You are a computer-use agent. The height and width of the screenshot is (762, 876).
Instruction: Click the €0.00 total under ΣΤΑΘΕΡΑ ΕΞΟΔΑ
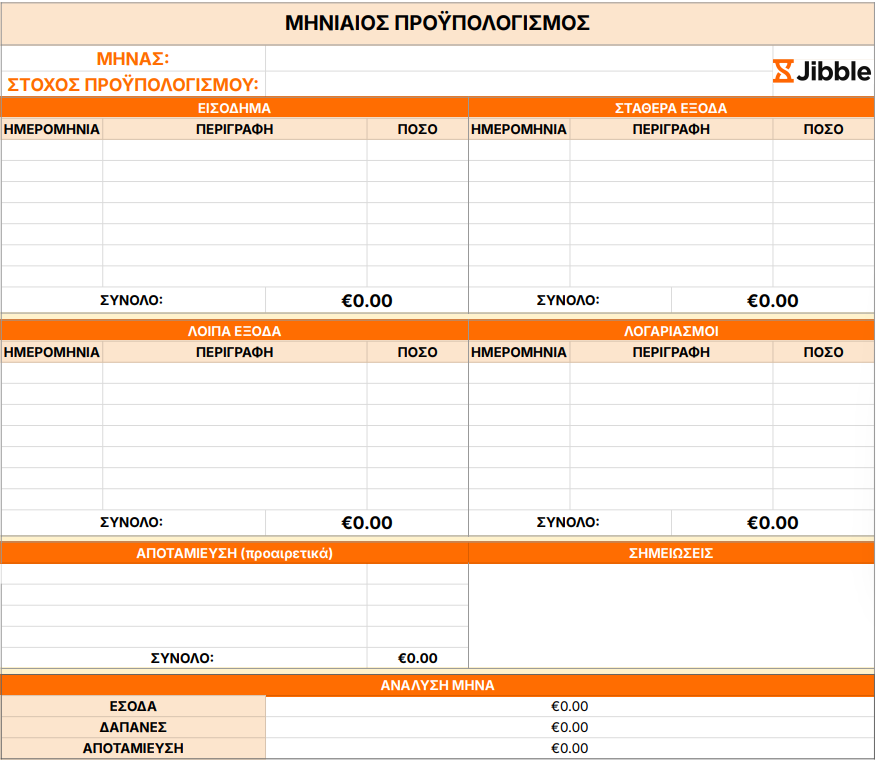pos(772,301)
